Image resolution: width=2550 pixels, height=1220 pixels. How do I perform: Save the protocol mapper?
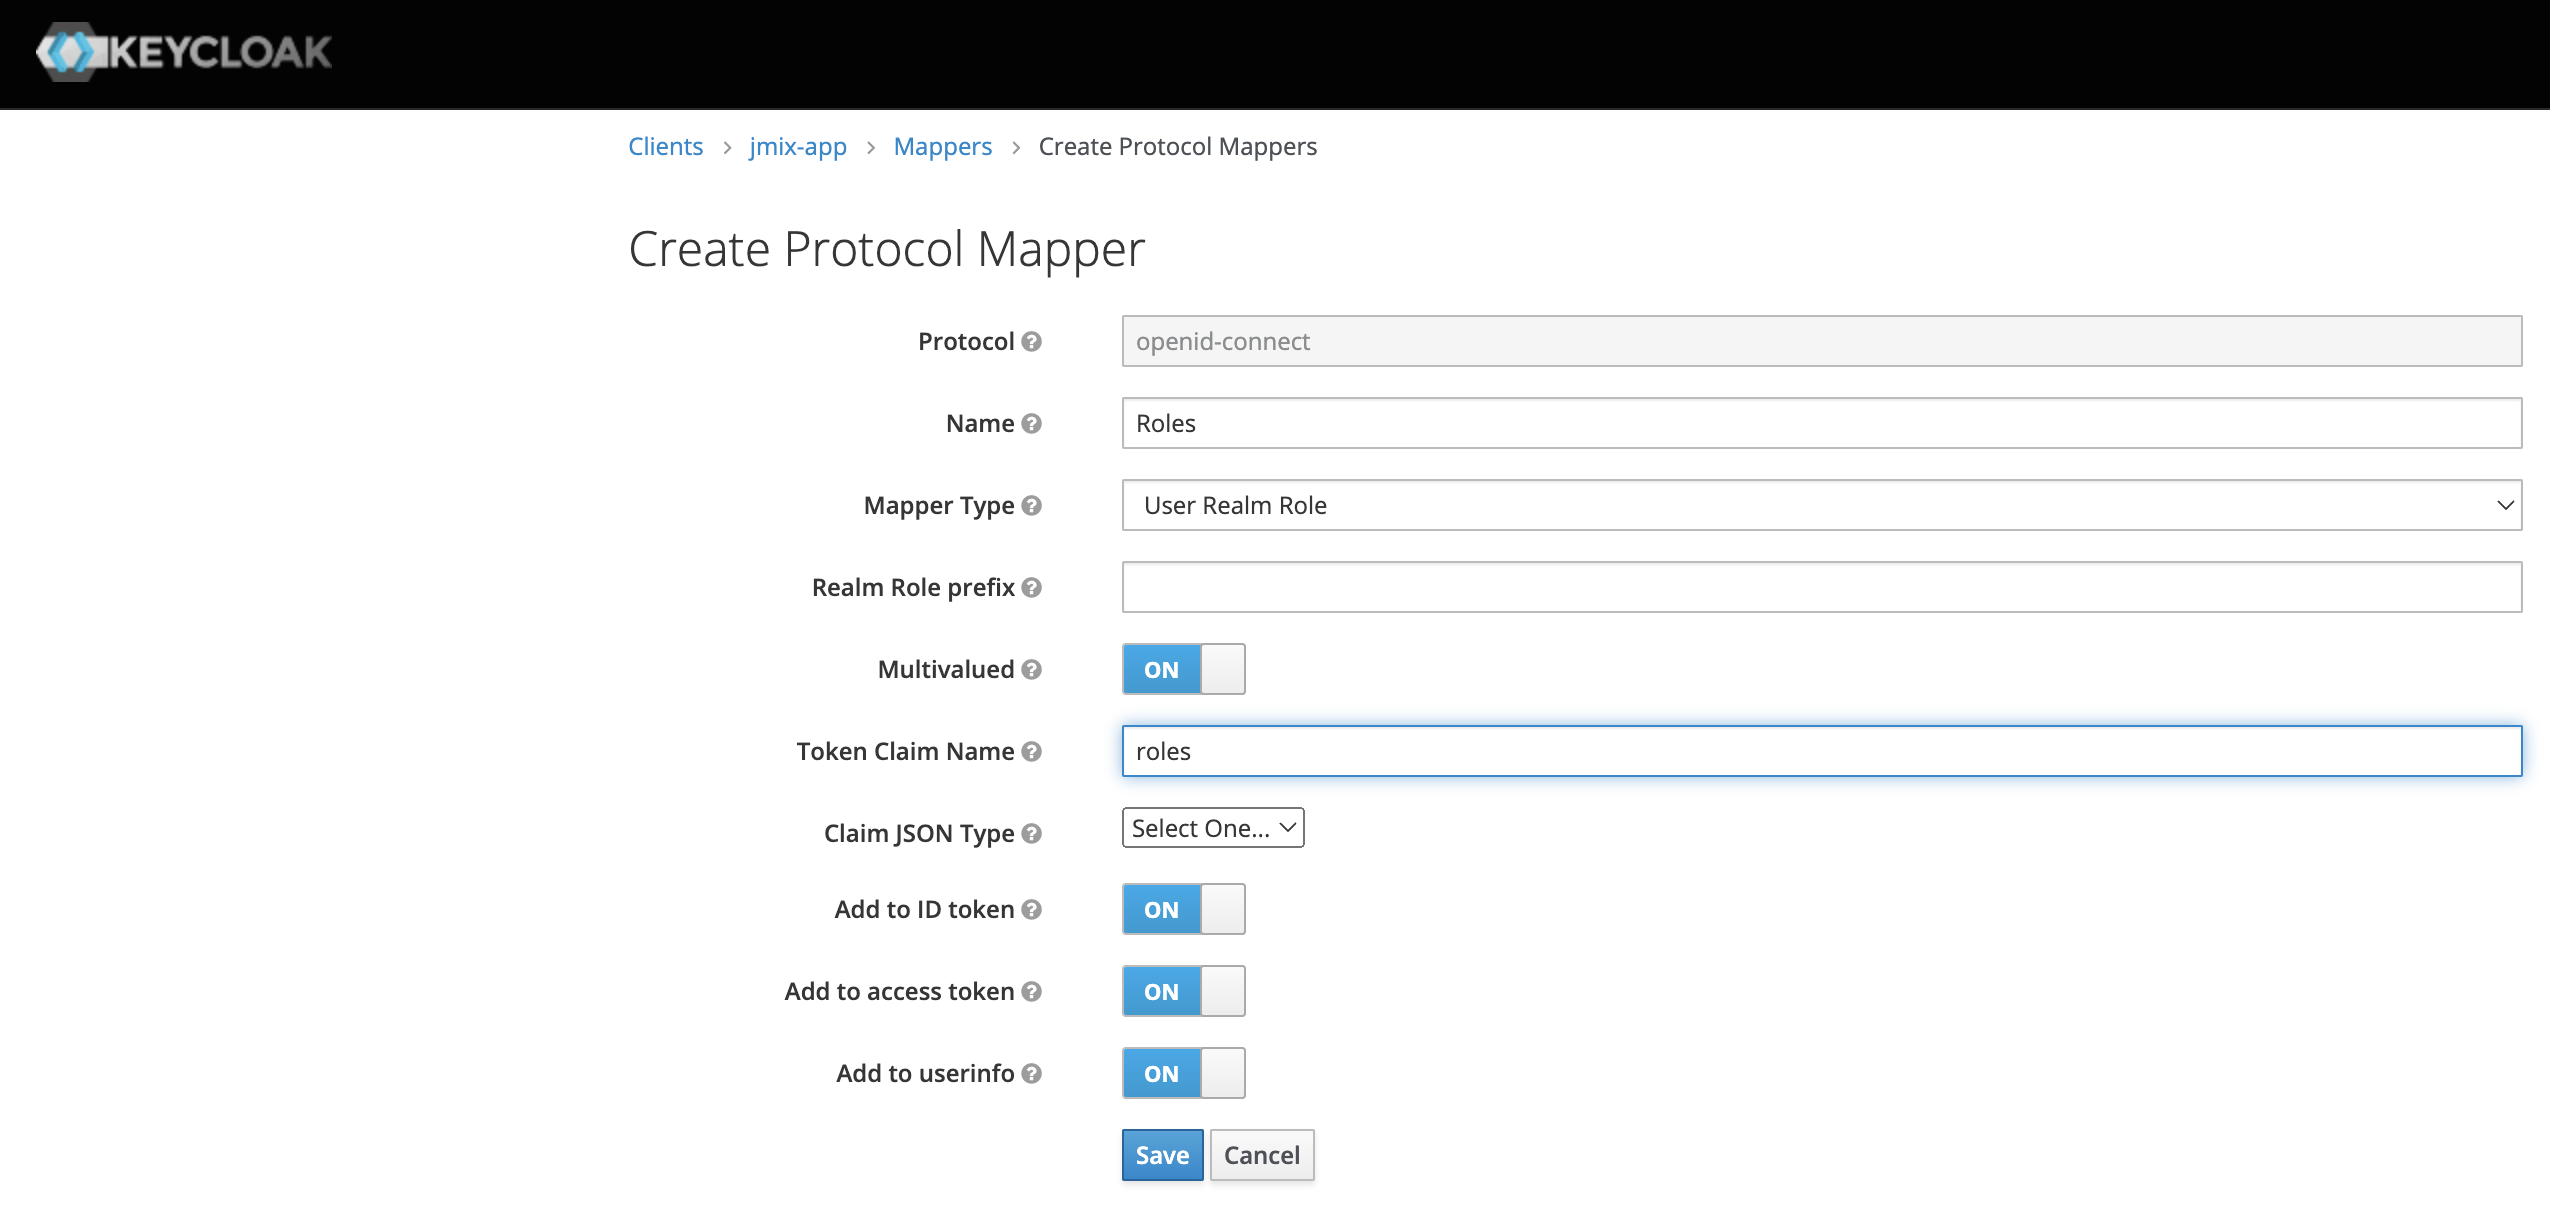(1162, 1155)
